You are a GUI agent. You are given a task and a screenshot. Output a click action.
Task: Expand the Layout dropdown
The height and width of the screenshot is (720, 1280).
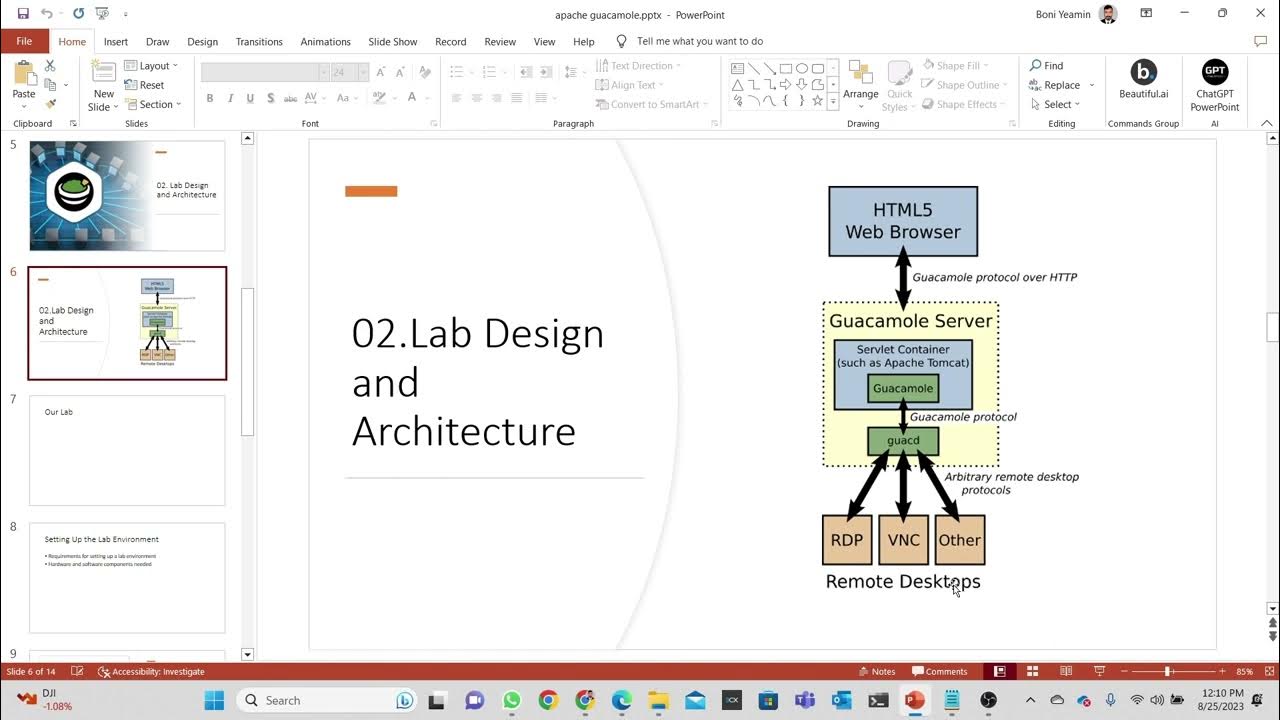(151, 66)
